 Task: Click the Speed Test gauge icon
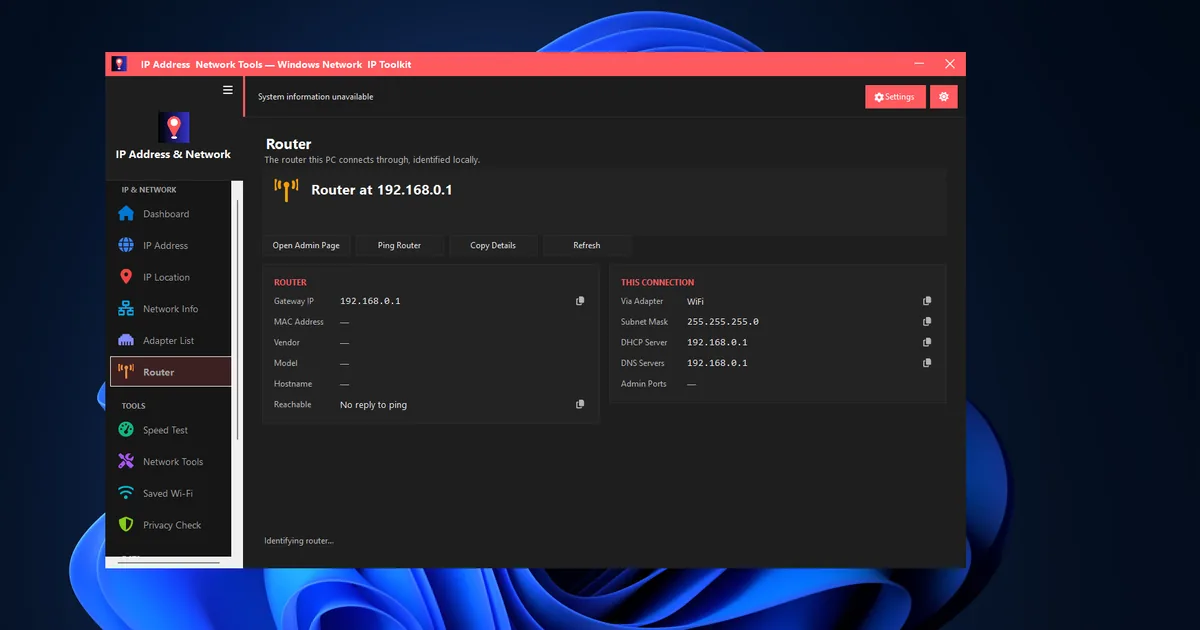(x=126, y=430)
